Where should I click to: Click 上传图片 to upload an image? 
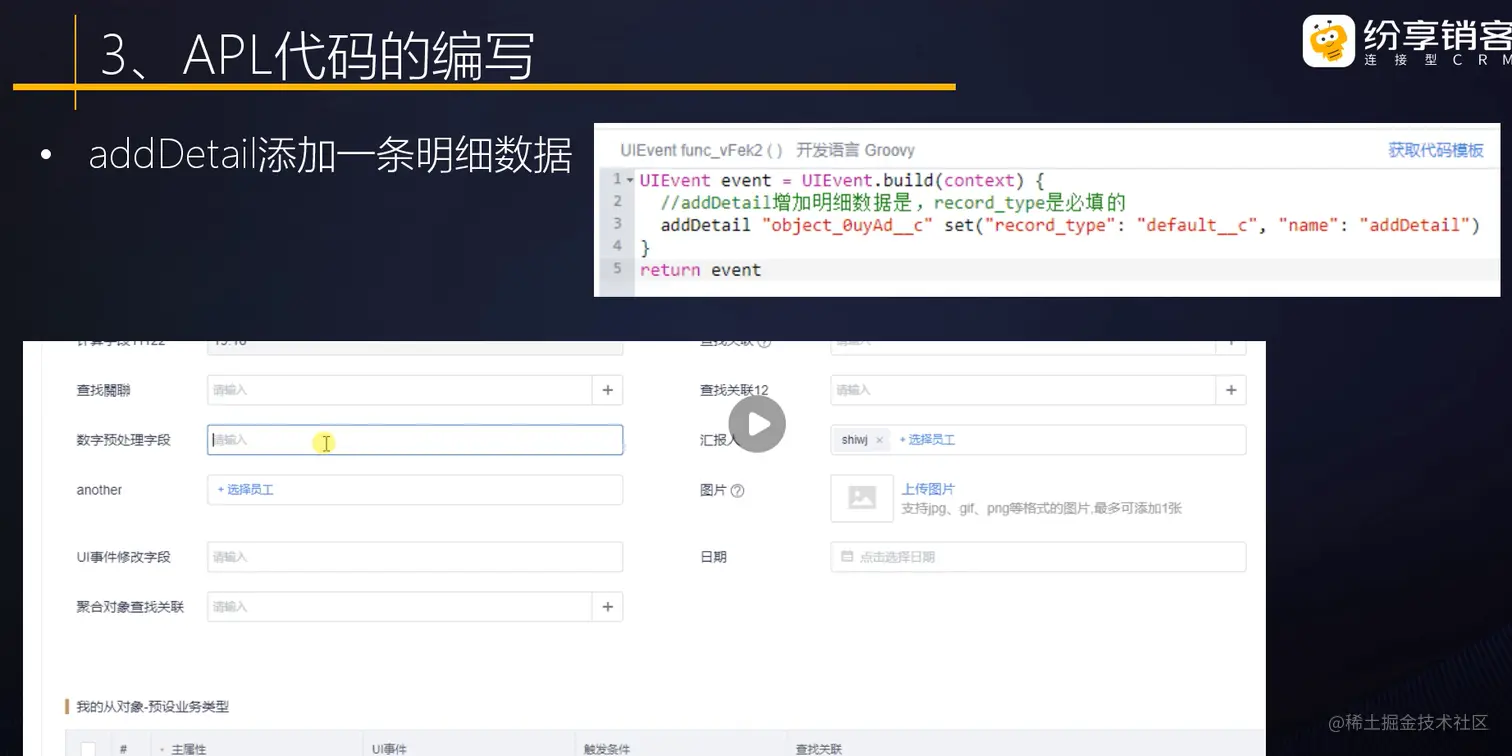click(x=928, y=489)
